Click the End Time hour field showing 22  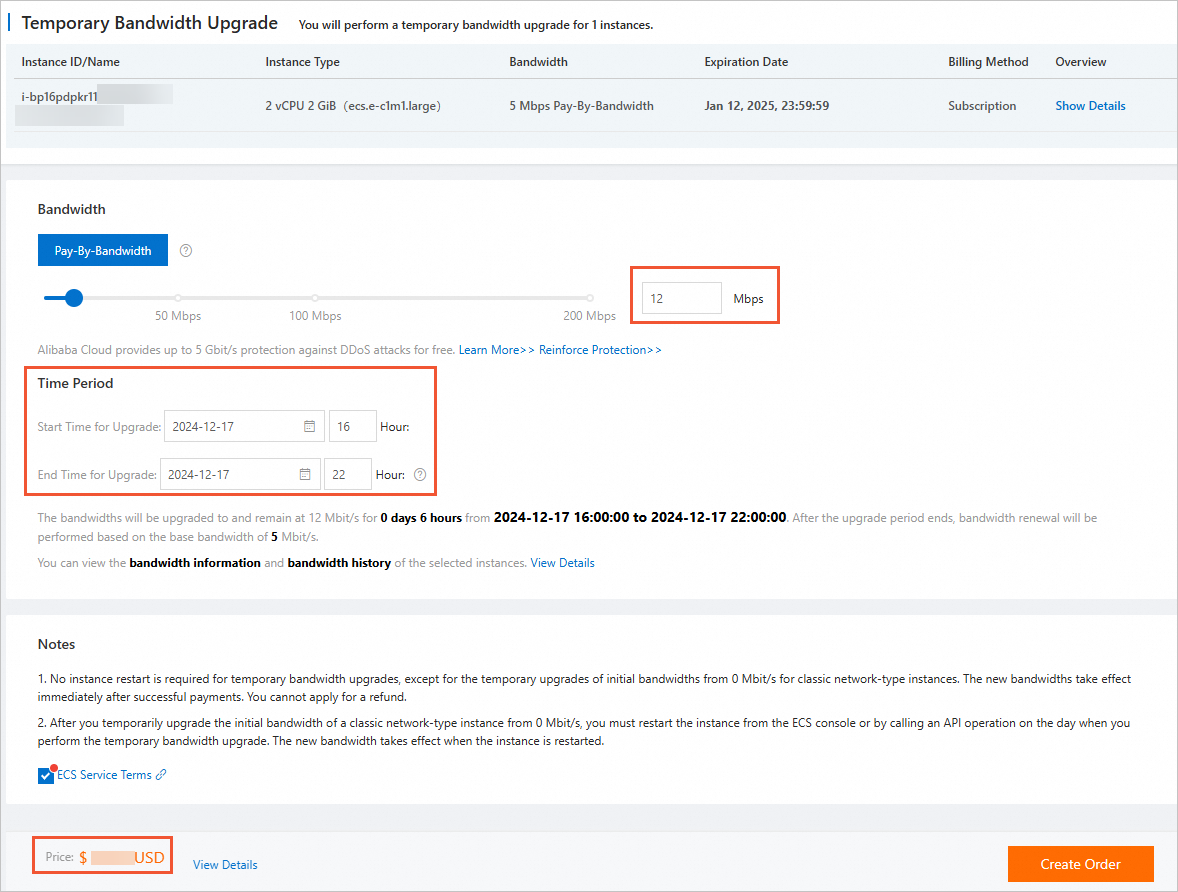[x=348, y=474]
